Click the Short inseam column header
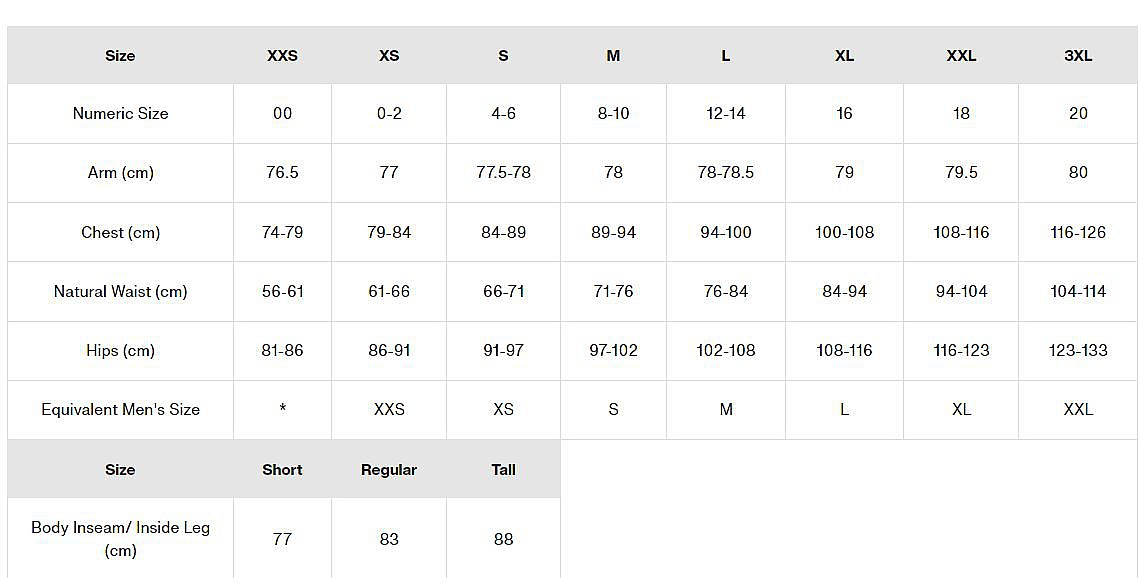The width and height of the screenshot is (1141, 578). click(282, 470)
